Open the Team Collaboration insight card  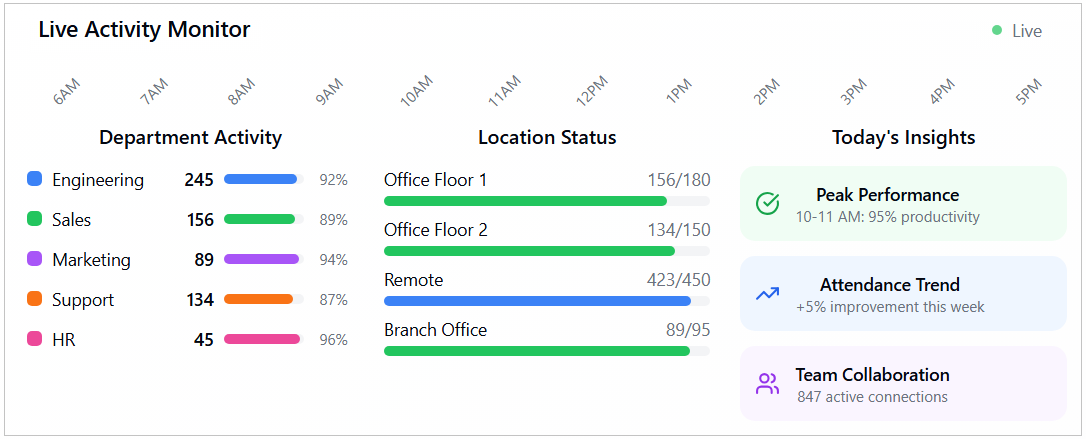903,384
